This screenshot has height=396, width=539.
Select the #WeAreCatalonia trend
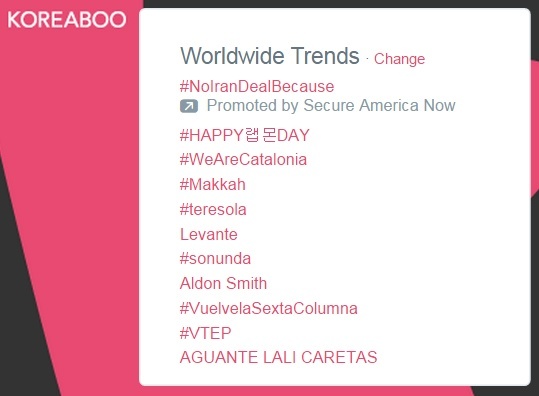(x=243, y=160)
